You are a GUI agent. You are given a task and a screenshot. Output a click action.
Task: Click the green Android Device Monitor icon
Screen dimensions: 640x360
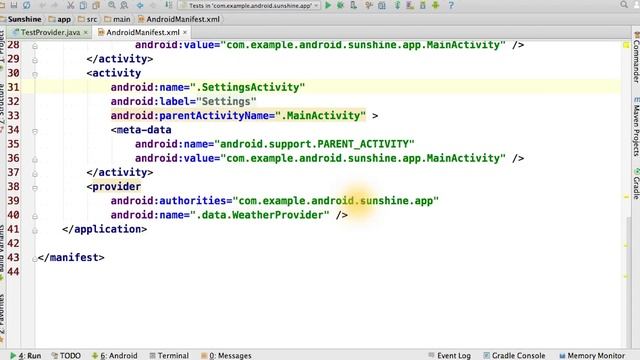coord(436,5)
